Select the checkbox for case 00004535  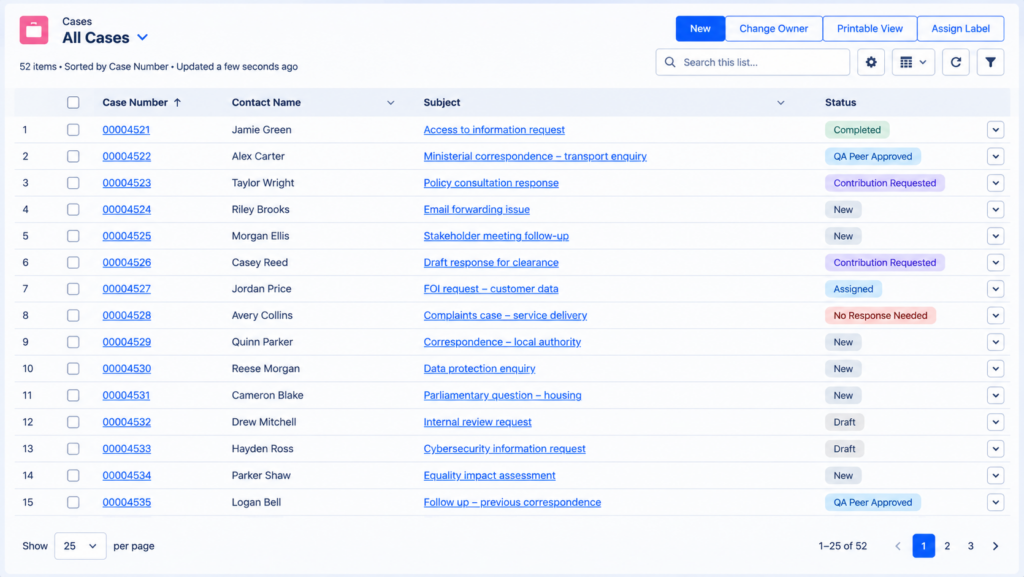coord(73,503)
